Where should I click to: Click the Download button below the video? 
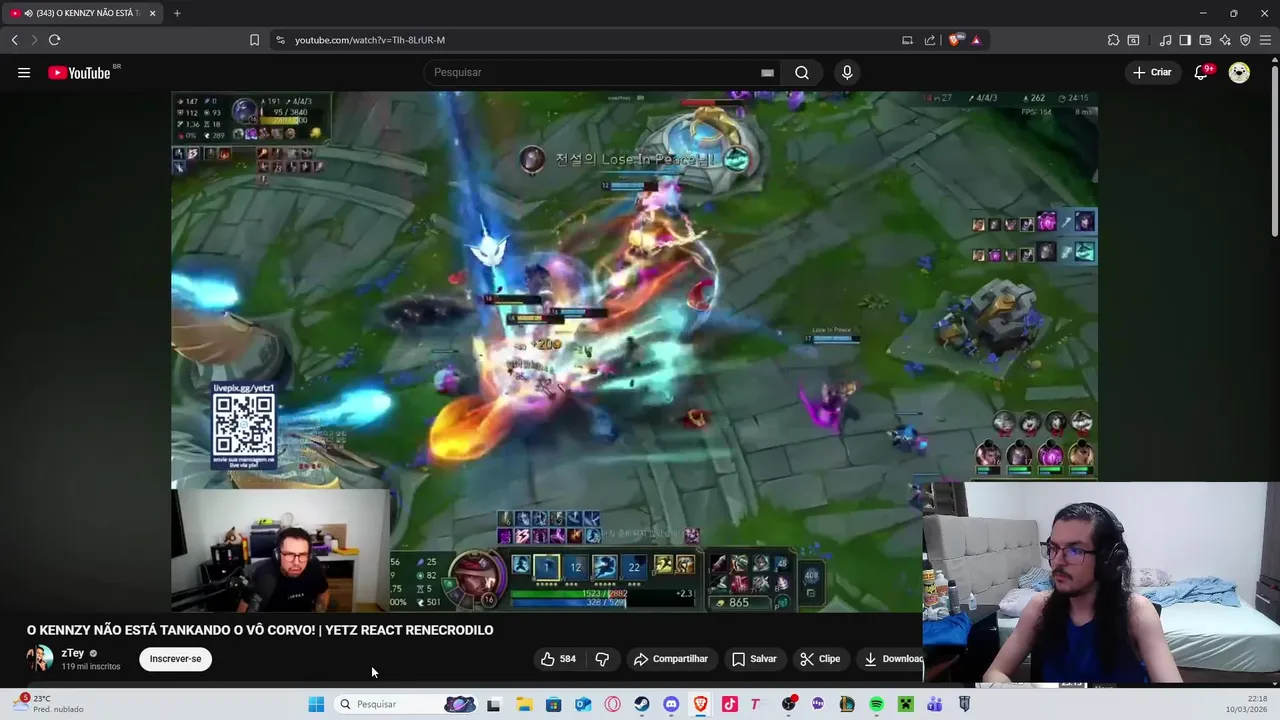pos(890,659)
